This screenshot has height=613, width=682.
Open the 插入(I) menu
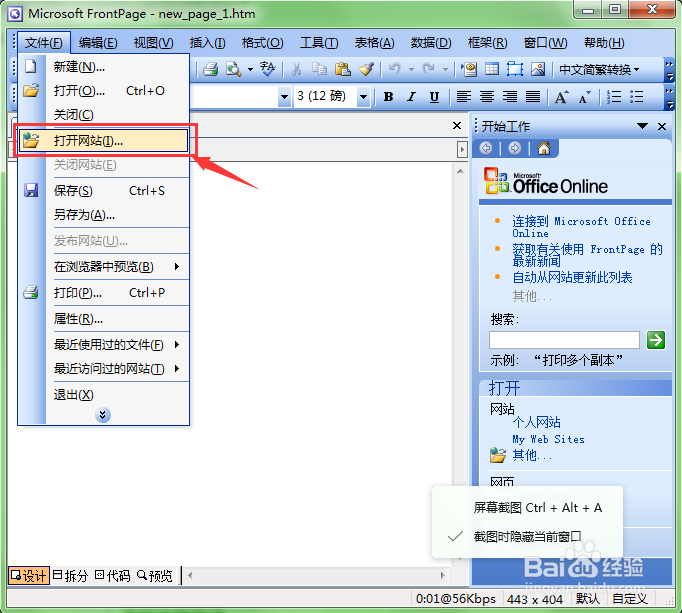pyautogui.click(x=207, y=43)
